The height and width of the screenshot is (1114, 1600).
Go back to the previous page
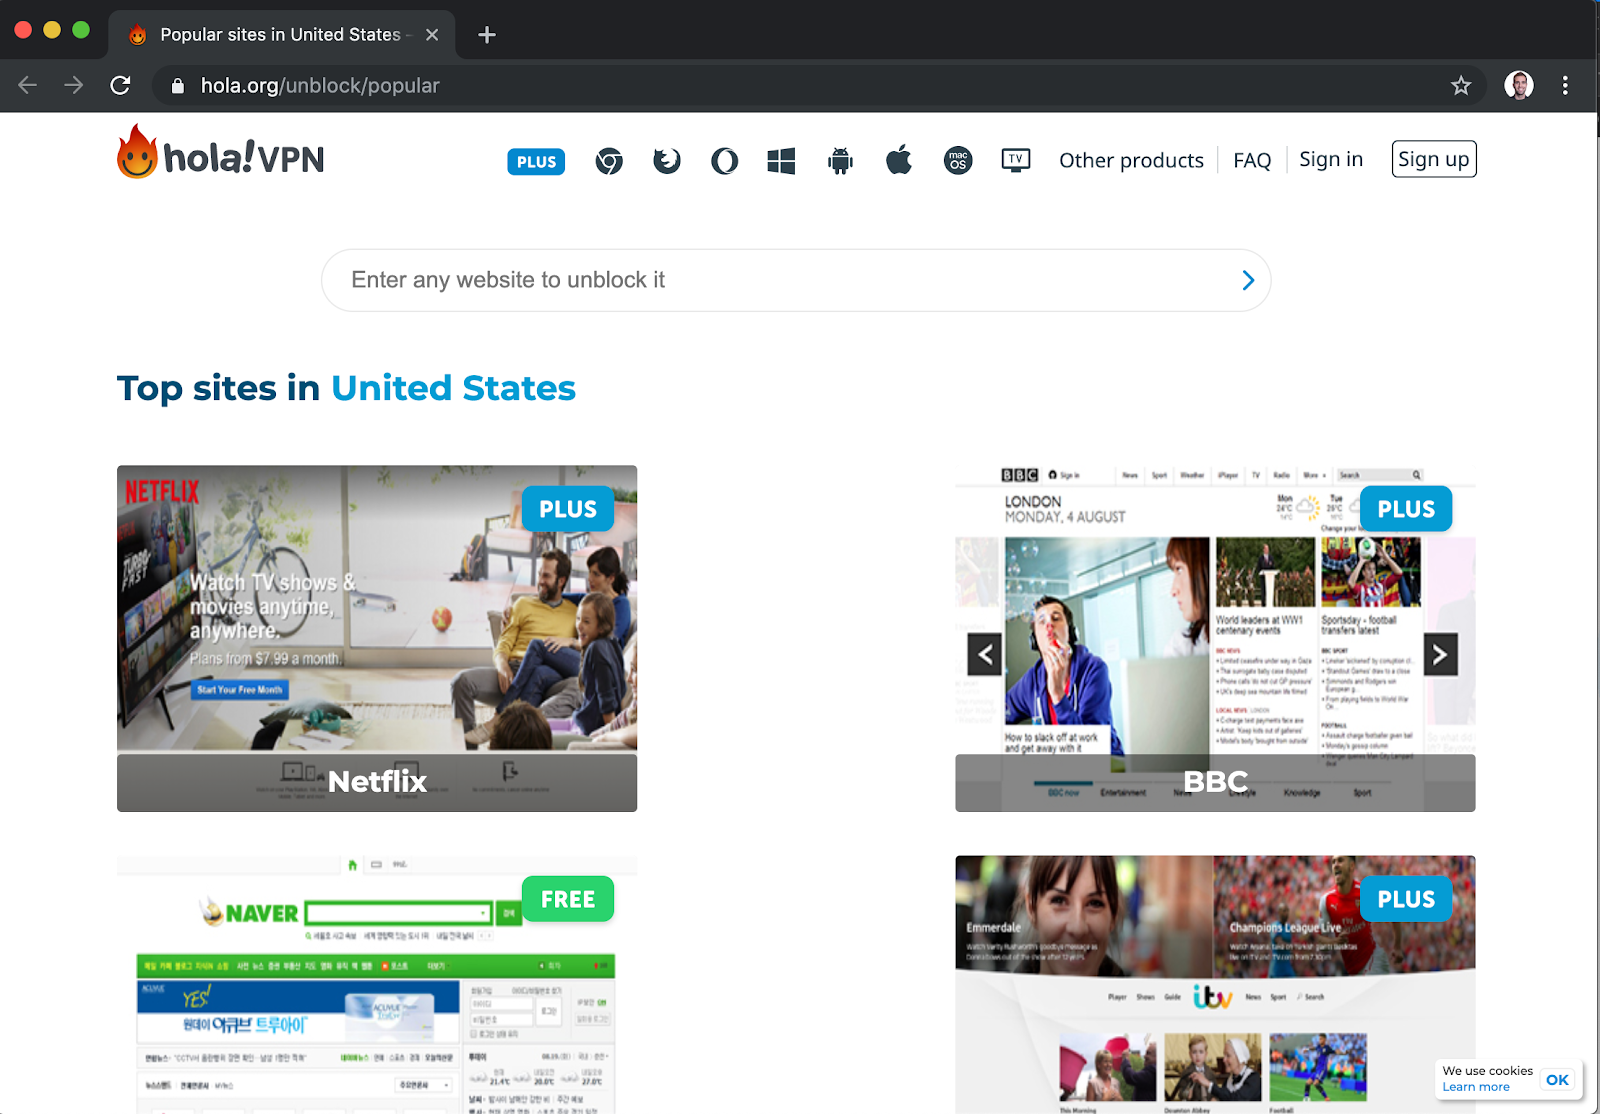(x=28, y=86)
